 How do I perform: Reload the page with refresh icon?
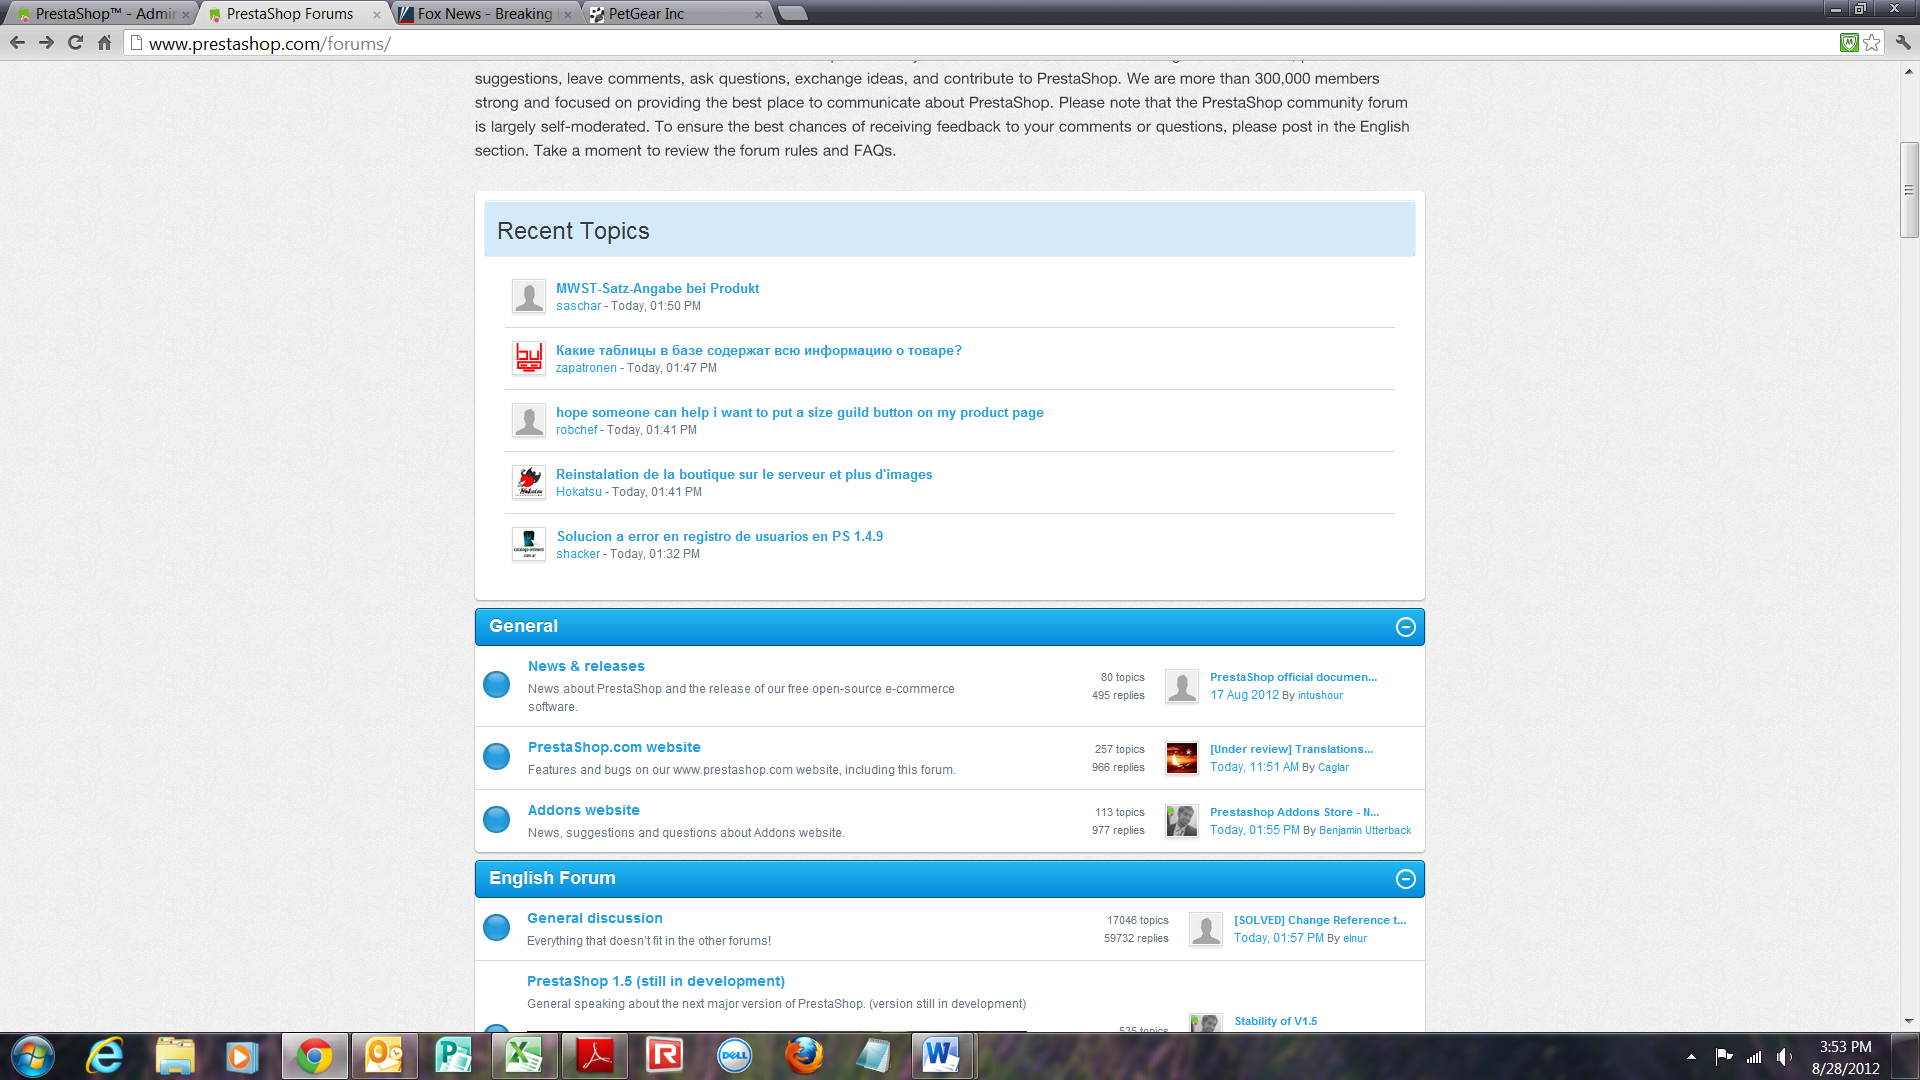tap(75, 43)
